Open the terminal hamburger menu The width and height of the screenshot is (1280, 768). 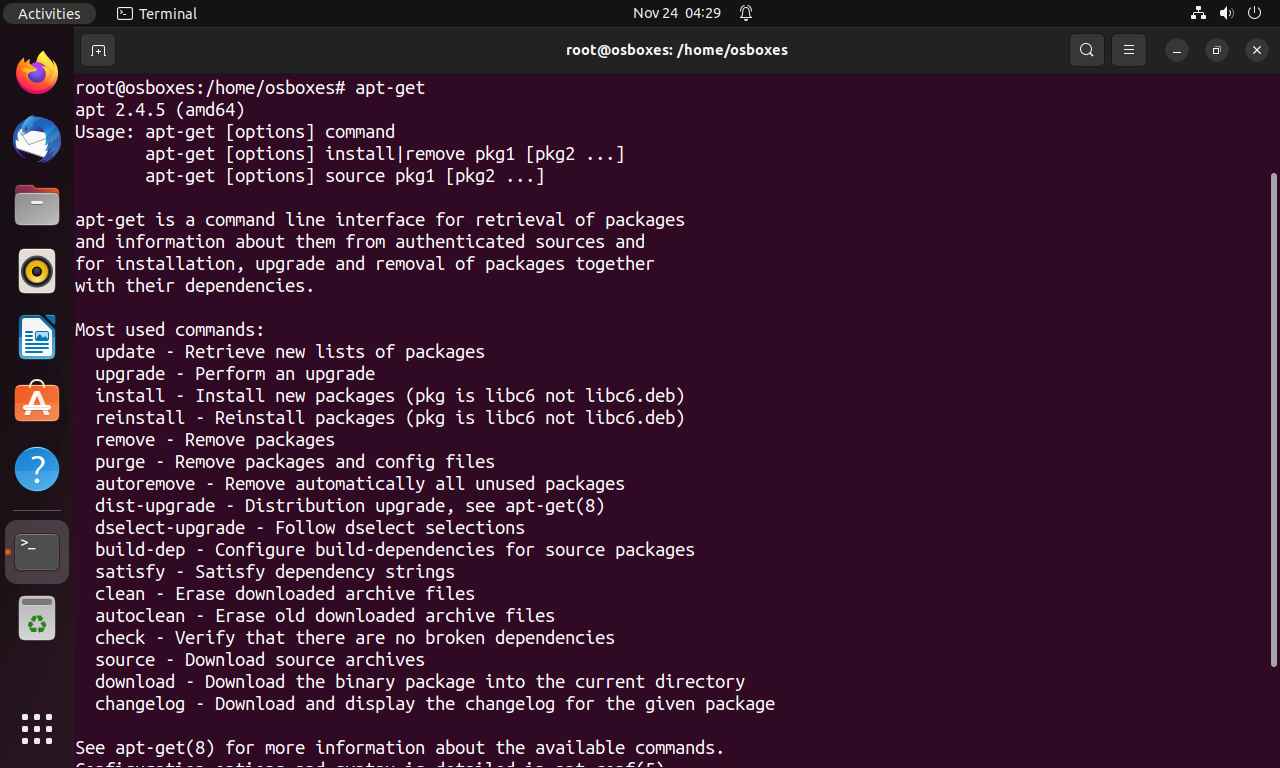(x=1129, y=50)
